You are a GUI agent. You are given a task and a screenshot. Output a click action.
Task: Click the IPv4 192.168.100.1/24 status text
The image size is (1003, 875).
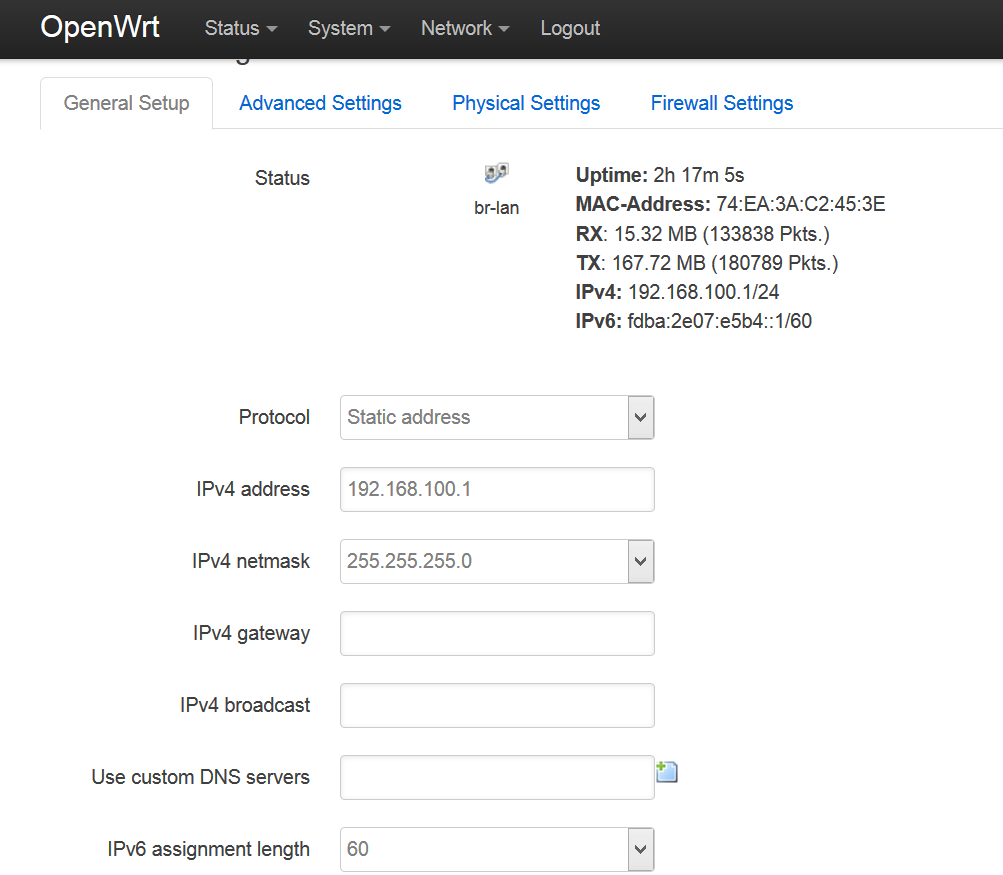click(x=677, y=292)
